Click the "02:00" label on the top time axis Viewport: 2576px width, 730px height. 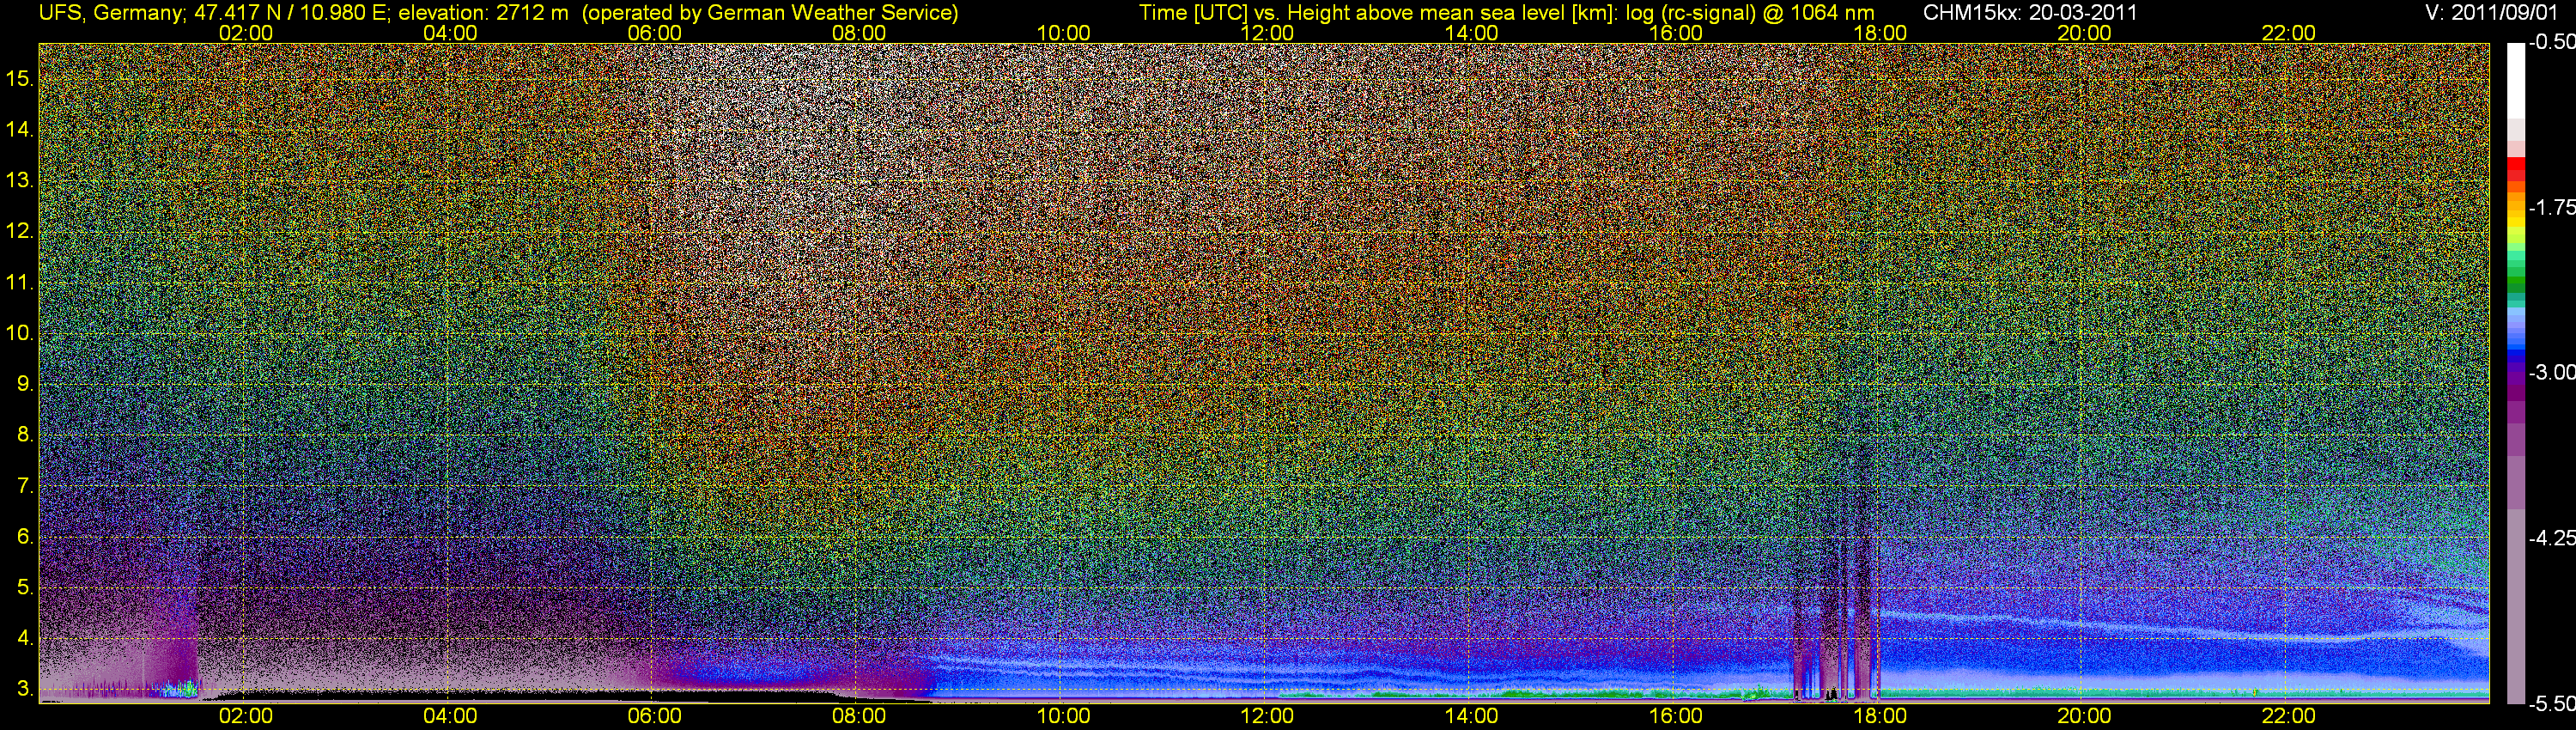pyautogui.click(x=246, y=33)
